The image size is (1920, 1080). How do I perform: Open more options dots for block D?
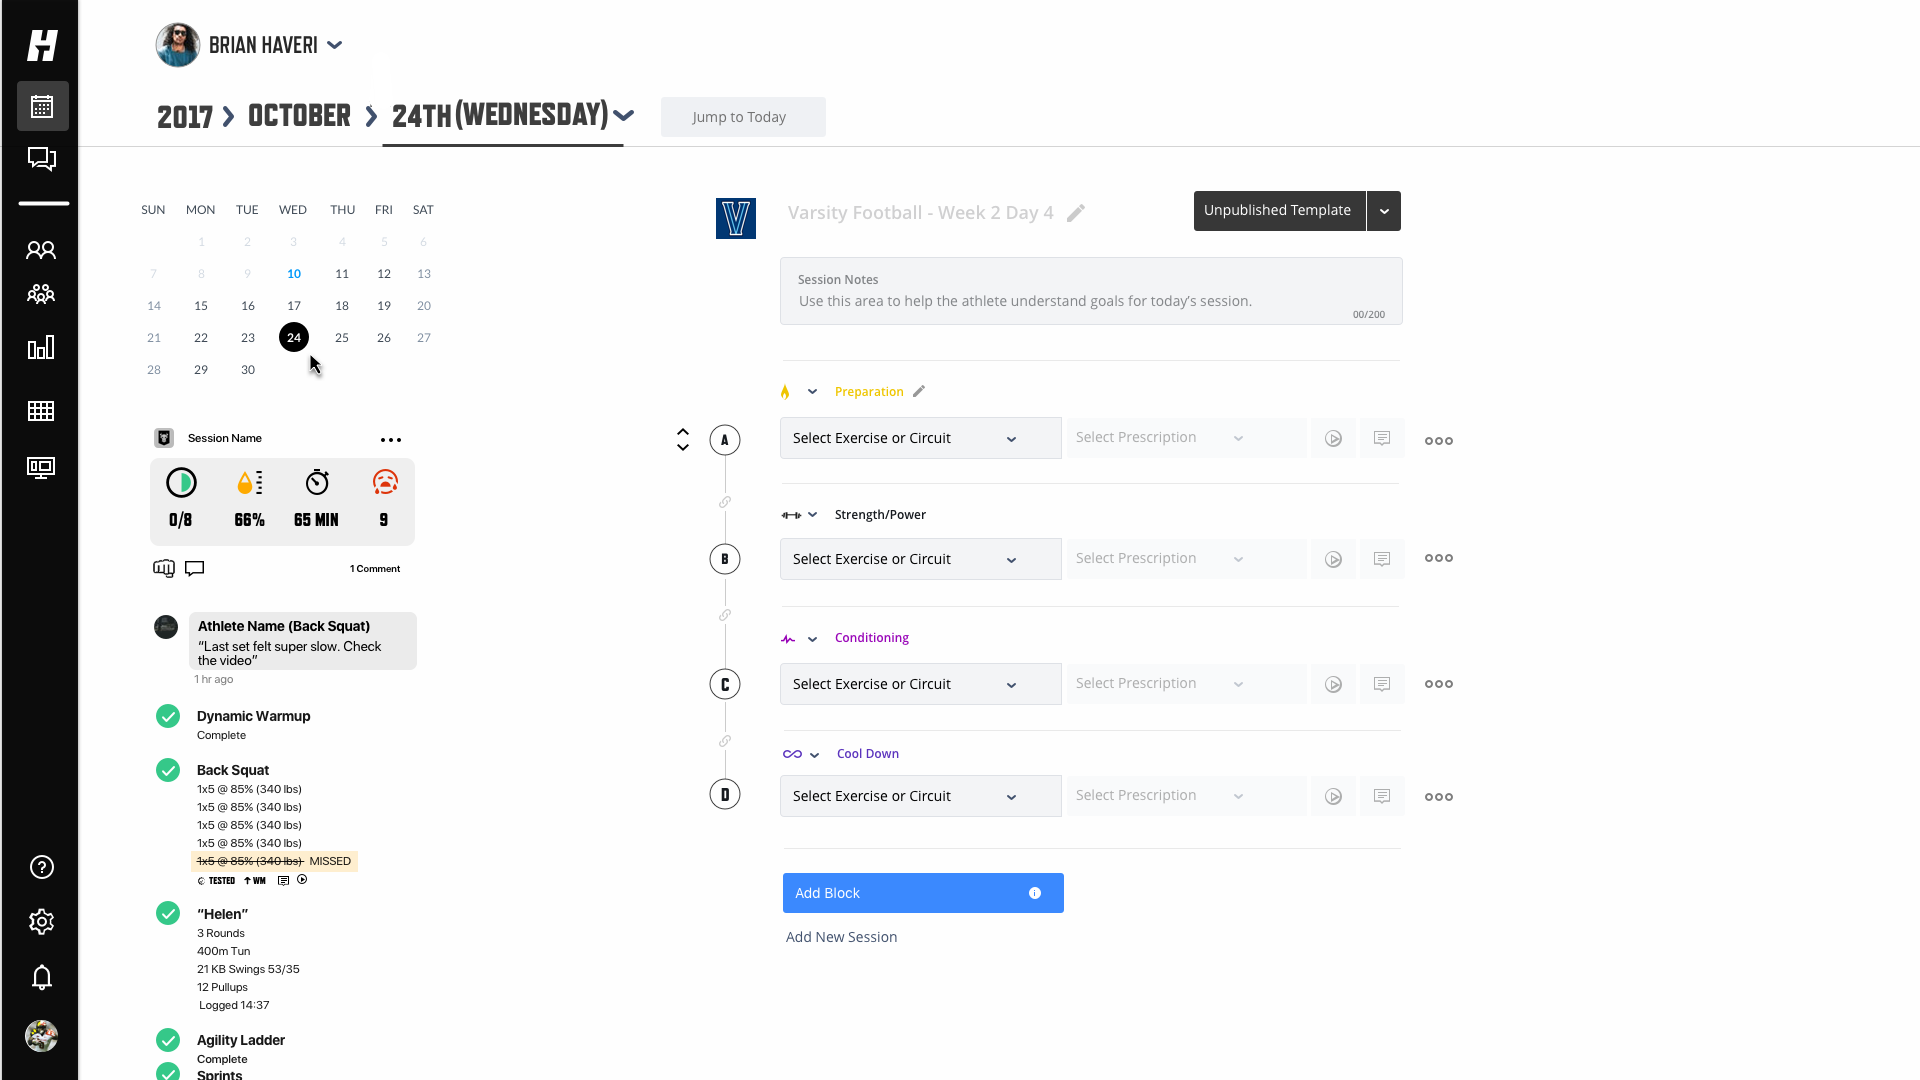(x=1439, y=797)
